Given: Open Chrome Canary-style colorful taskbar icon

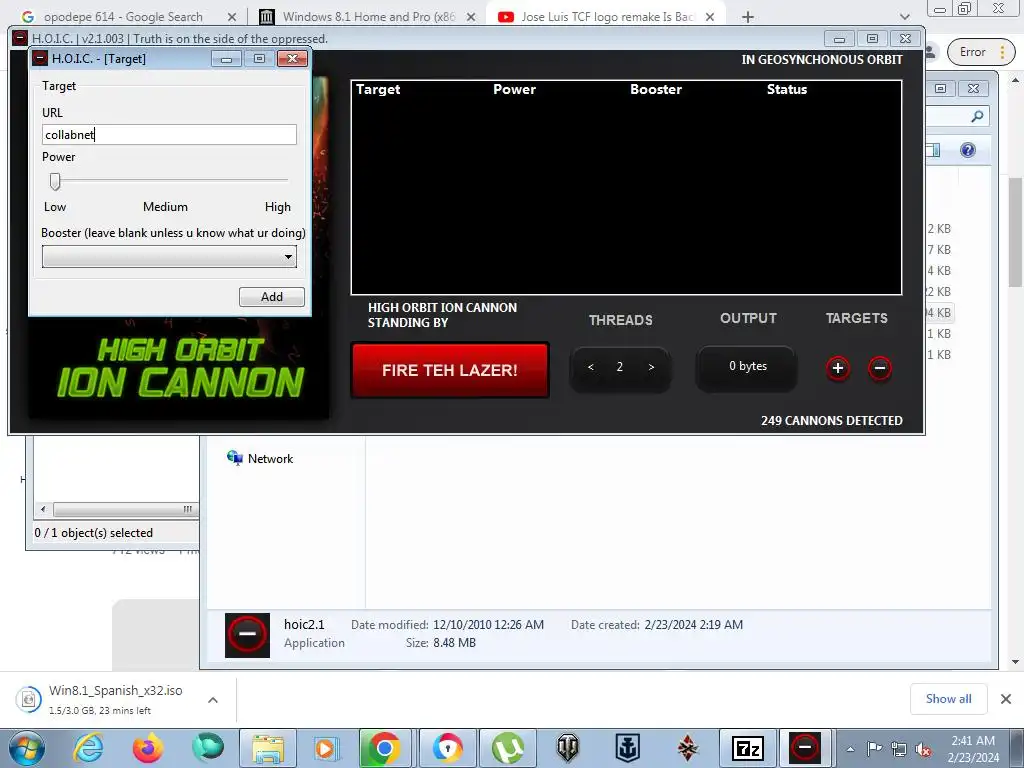Looking at the screenshot, I should coord(447,748).
